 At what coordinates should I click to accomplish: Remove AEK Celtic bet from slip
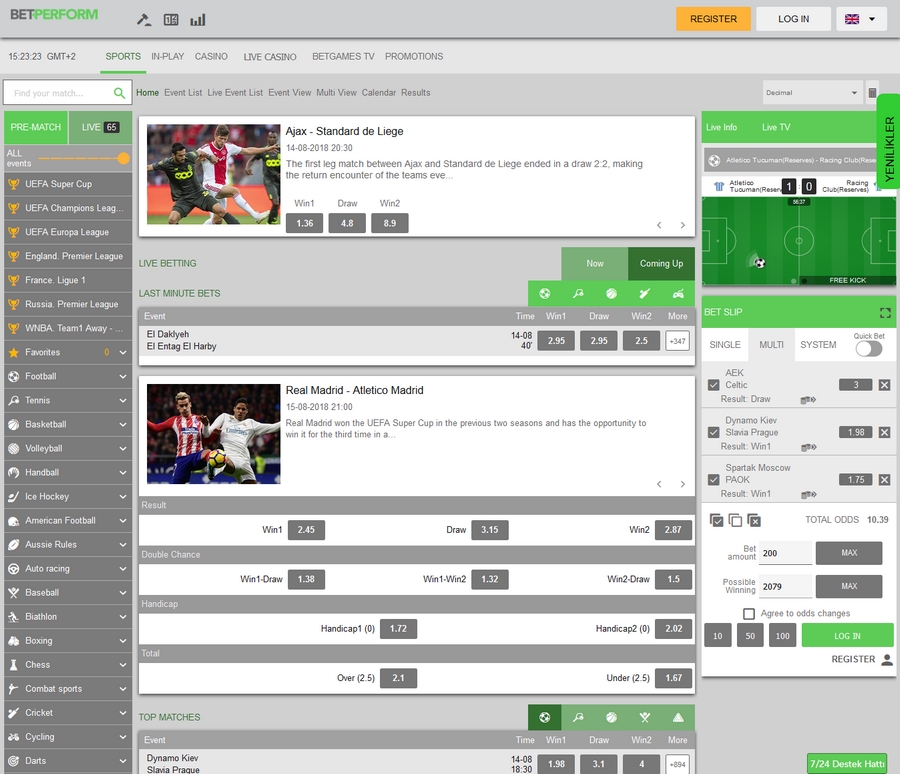(885, 385)
